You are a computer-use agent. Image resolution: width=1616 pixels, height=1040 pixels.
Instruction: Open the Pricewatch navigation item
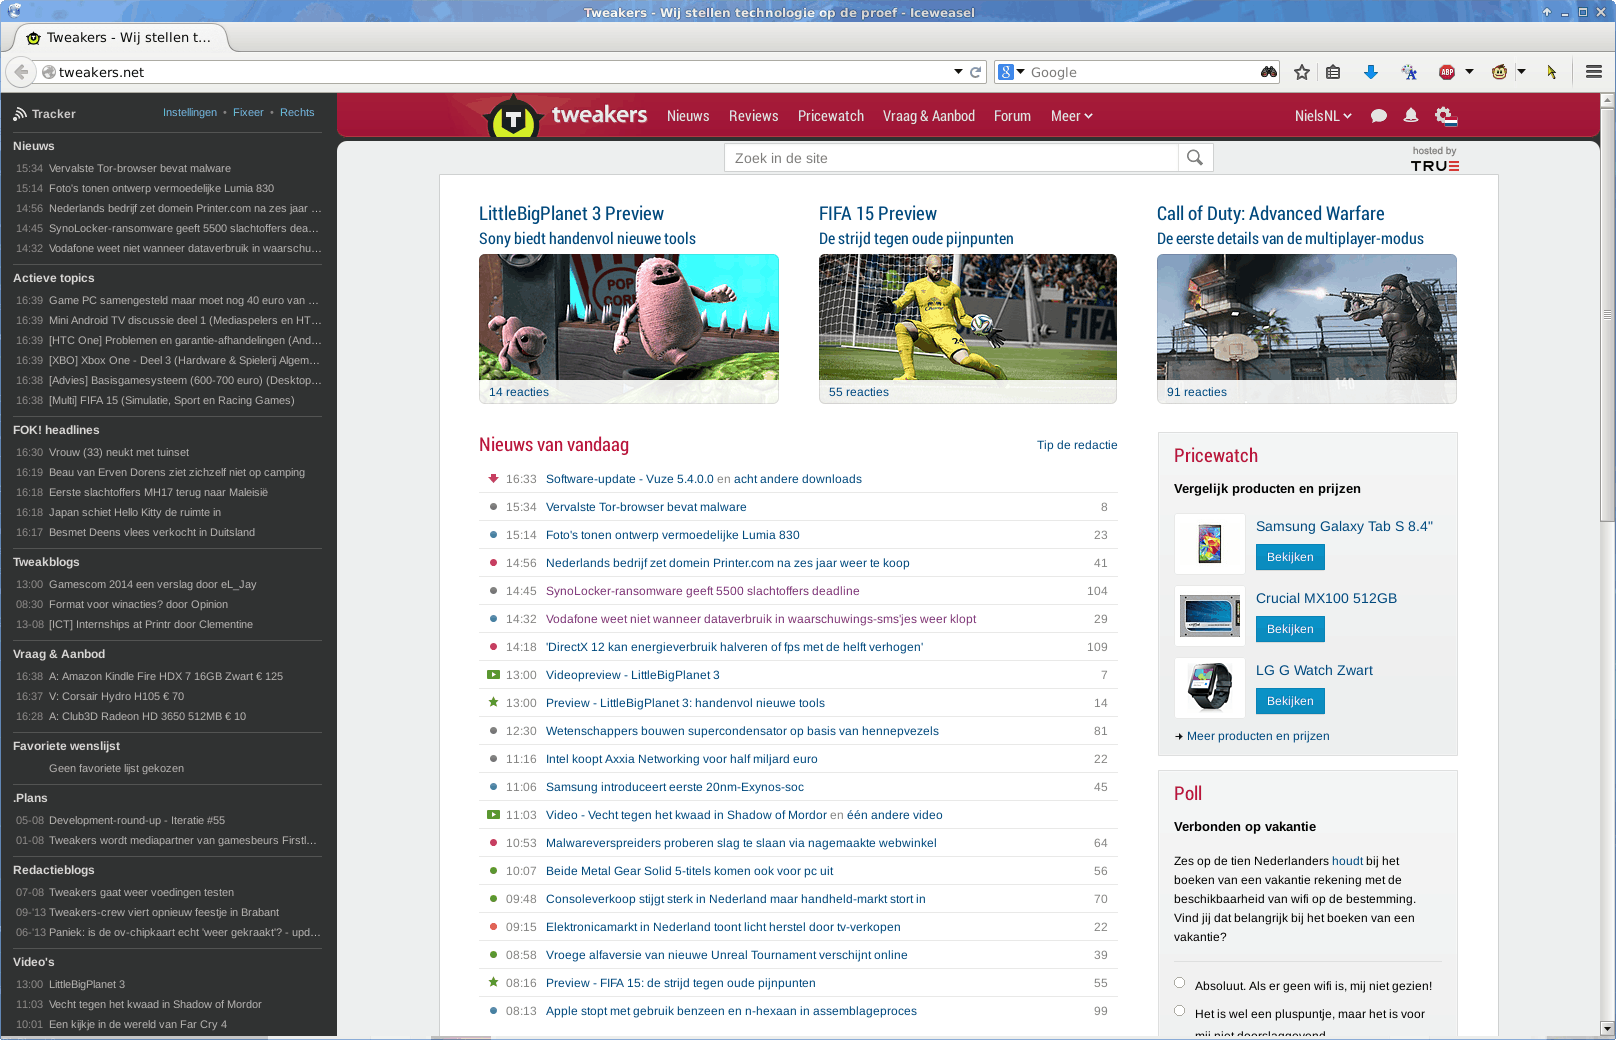831,116
